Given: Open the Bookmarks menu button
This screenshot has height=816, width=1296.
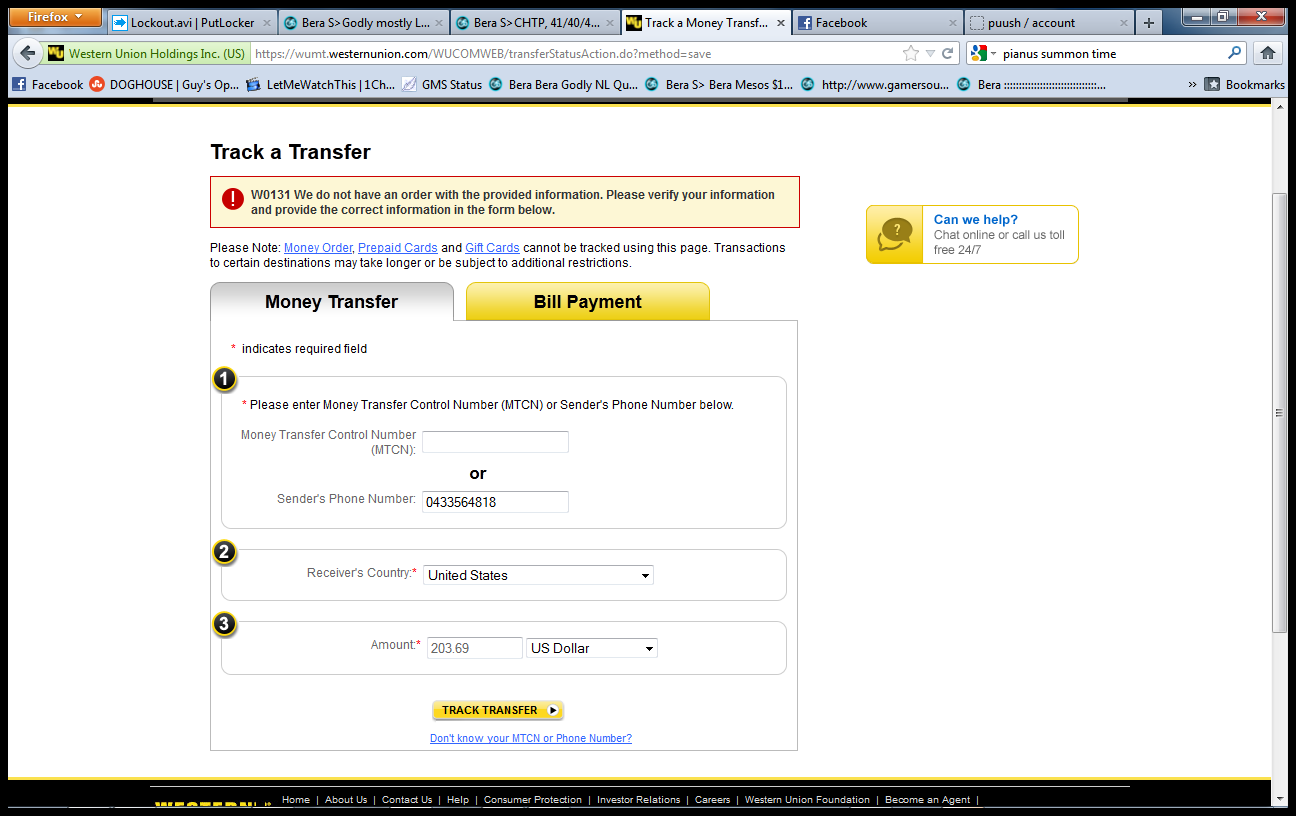Looking at the screenshot, I should (1244, 85).
